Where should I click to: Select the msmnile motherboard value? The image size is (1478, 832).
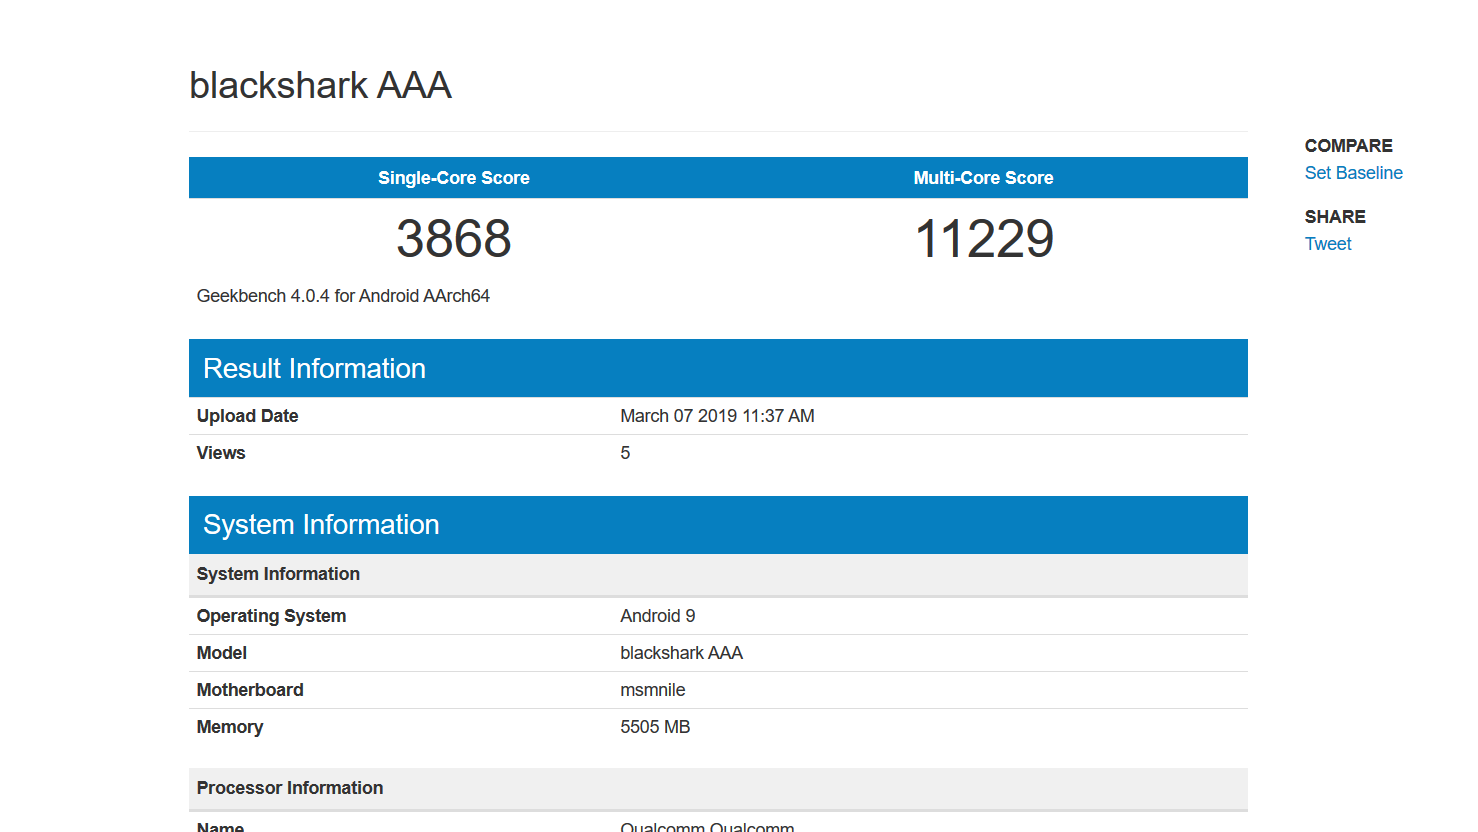click(652, 690)
